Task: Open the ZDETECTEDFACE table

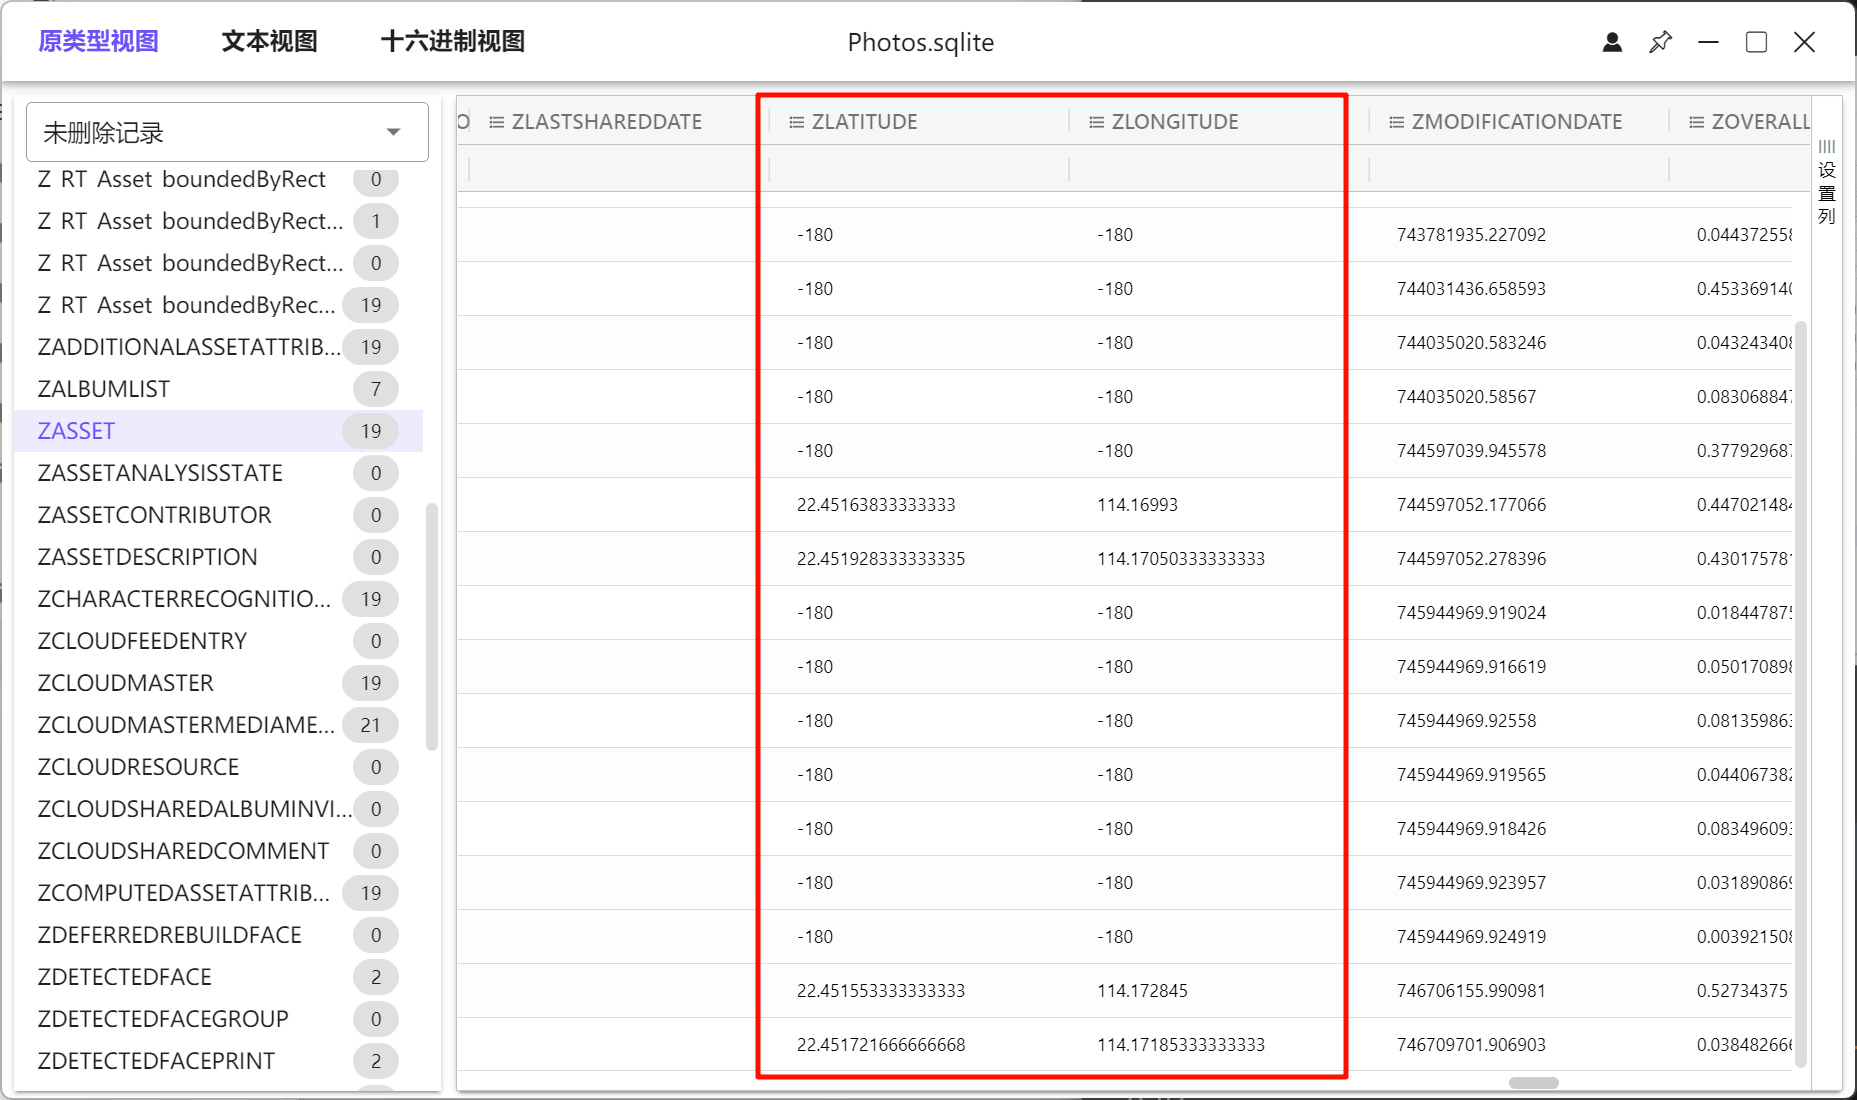Action: point(125,977)
